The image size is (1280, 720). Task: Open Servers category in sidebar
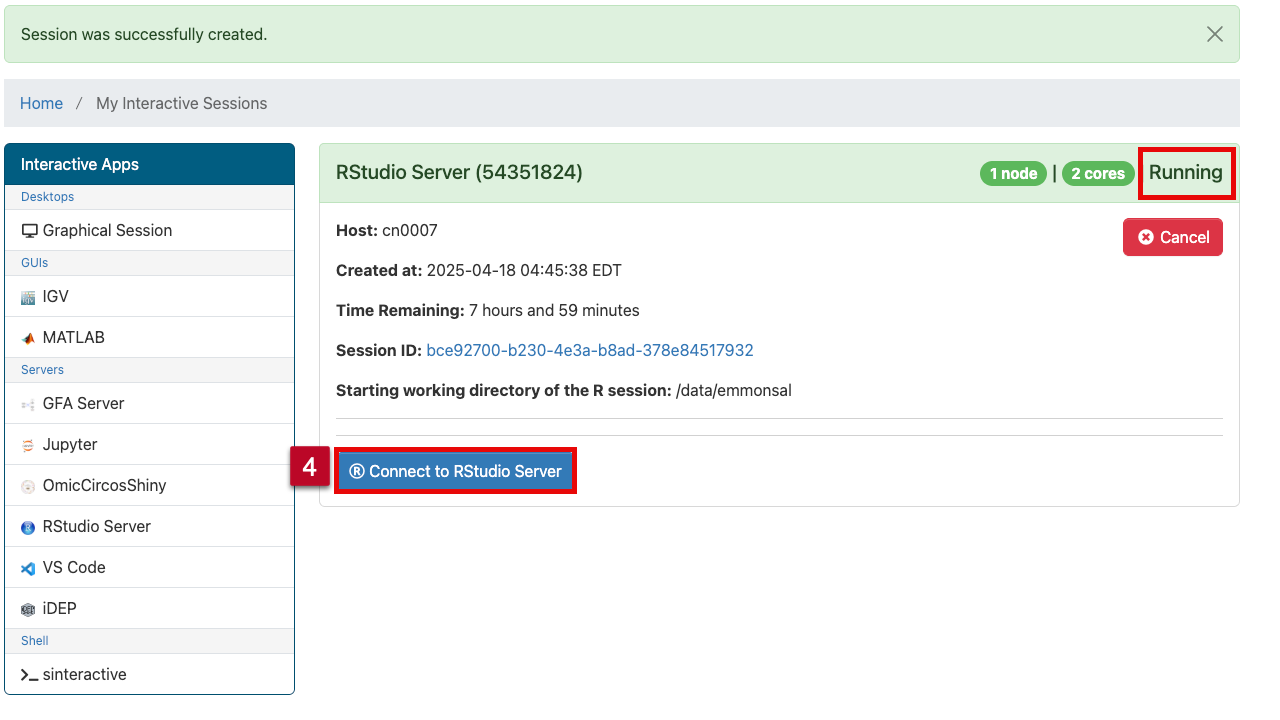pyautogui.click(x=42, y=370)
